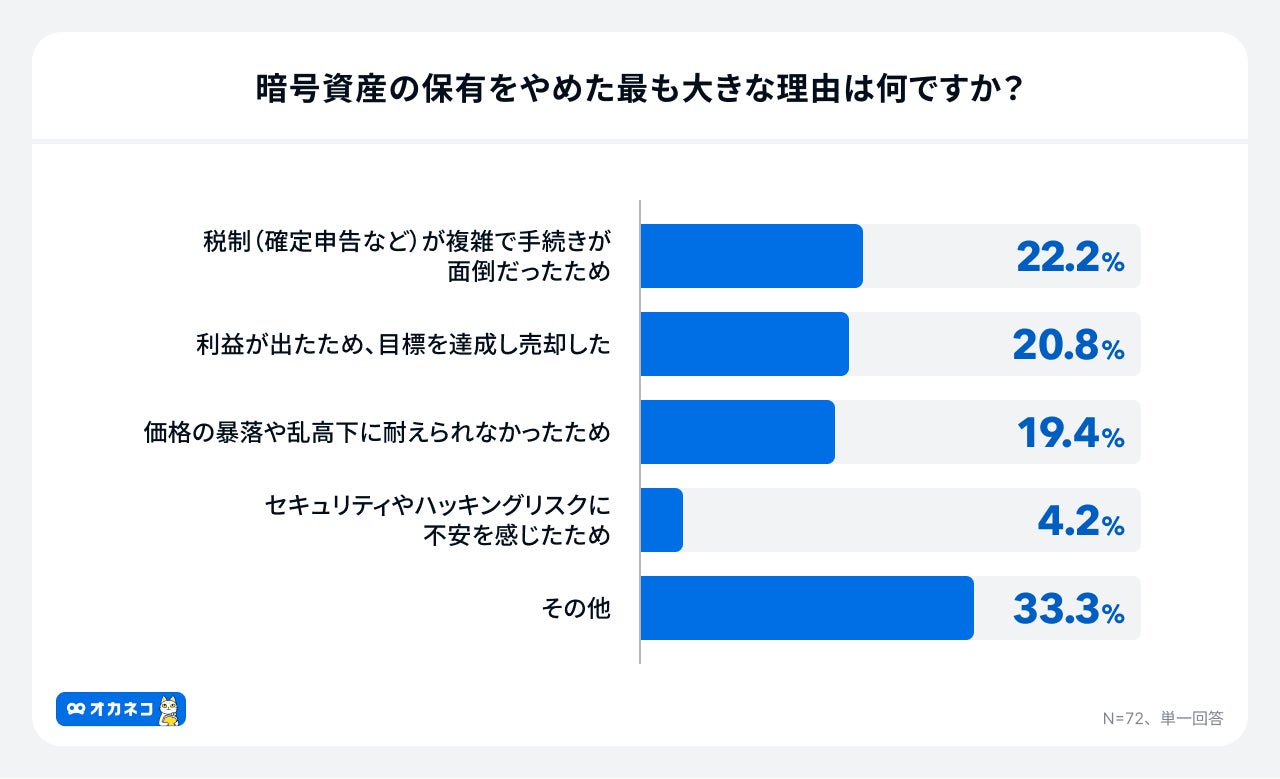Click the オカネコ logo text
Image resolution: width=1280 pixels, height=779 pixels.
120,709
